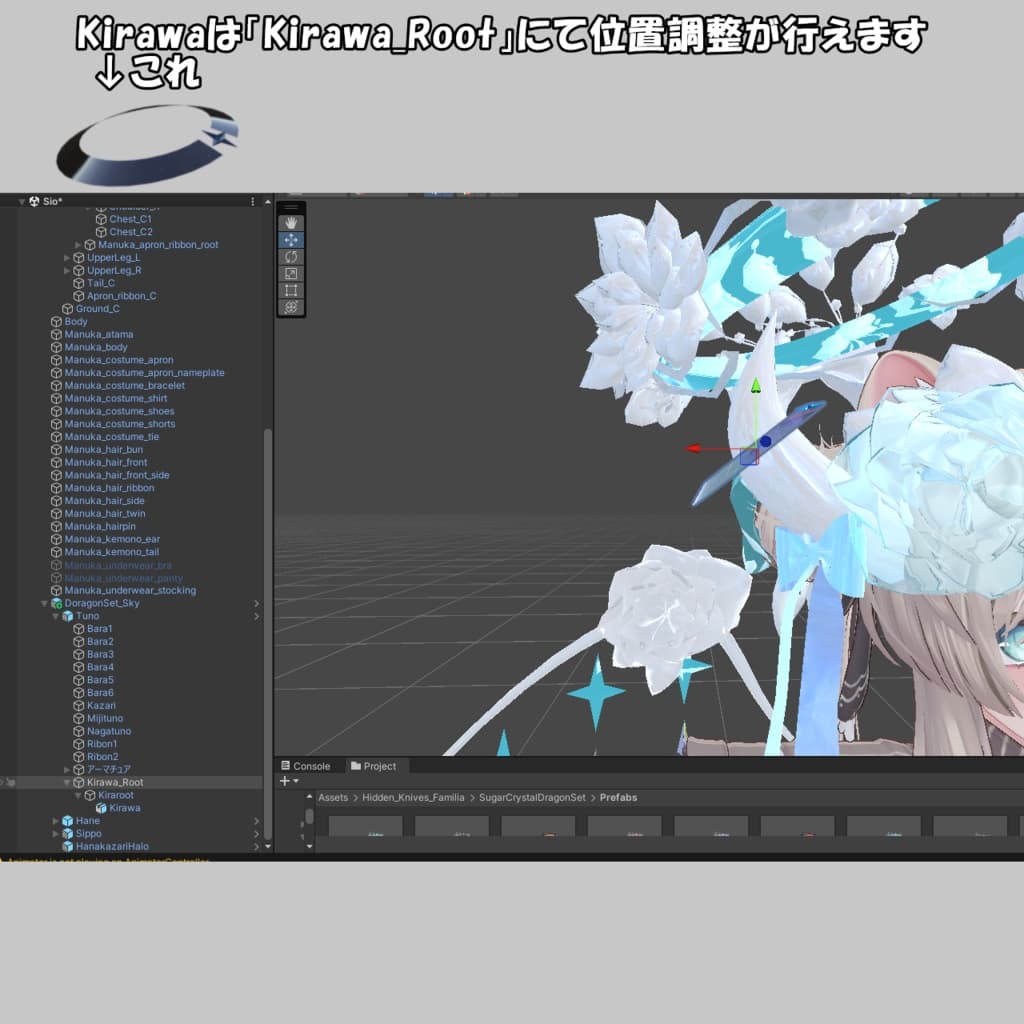
Task: Select the Kiraroot object
Action: point(116,795)
